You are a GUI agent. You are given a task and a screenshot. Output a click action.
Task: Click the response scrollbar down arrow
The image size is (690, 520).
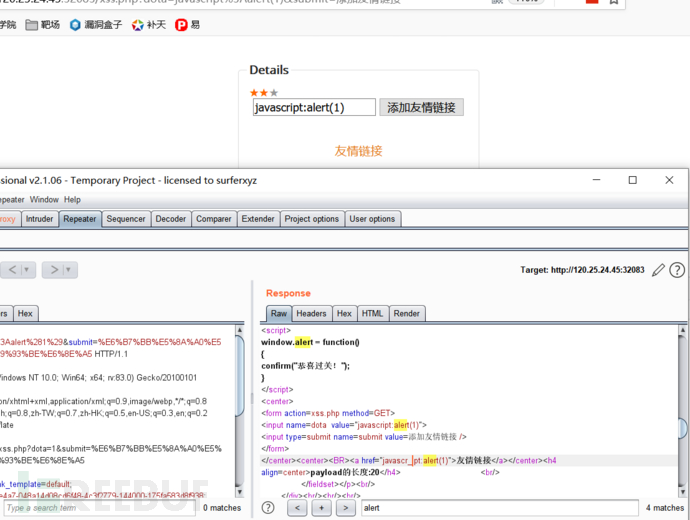point(683,492)
